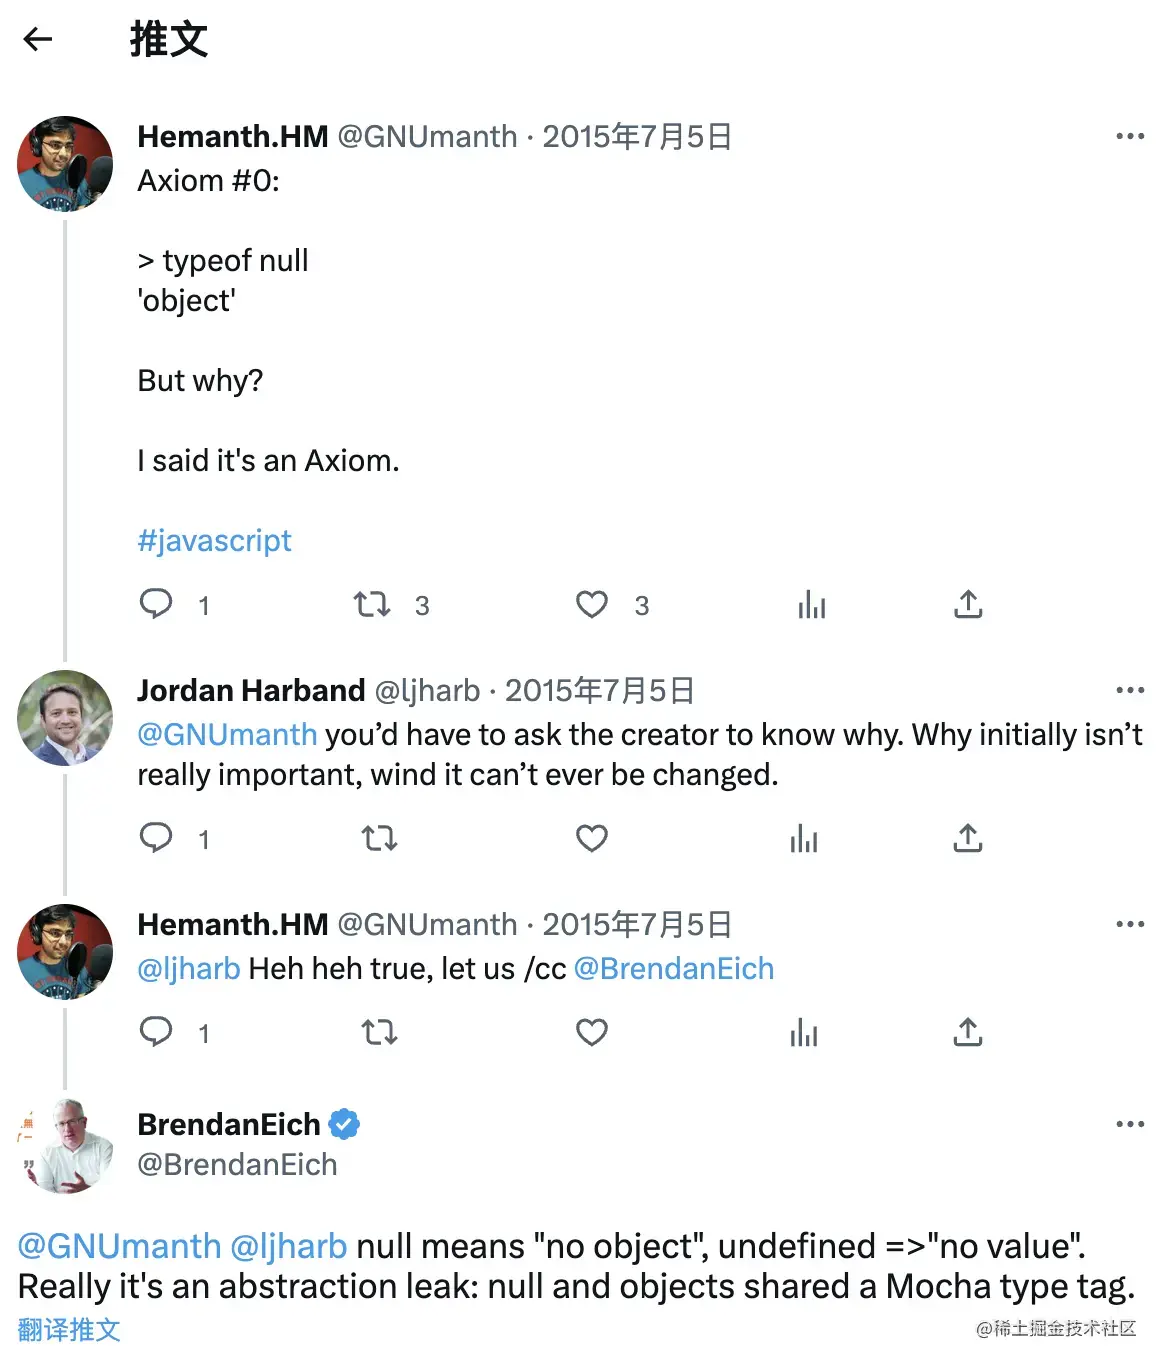Like Jordan Harband's reply

592,838
